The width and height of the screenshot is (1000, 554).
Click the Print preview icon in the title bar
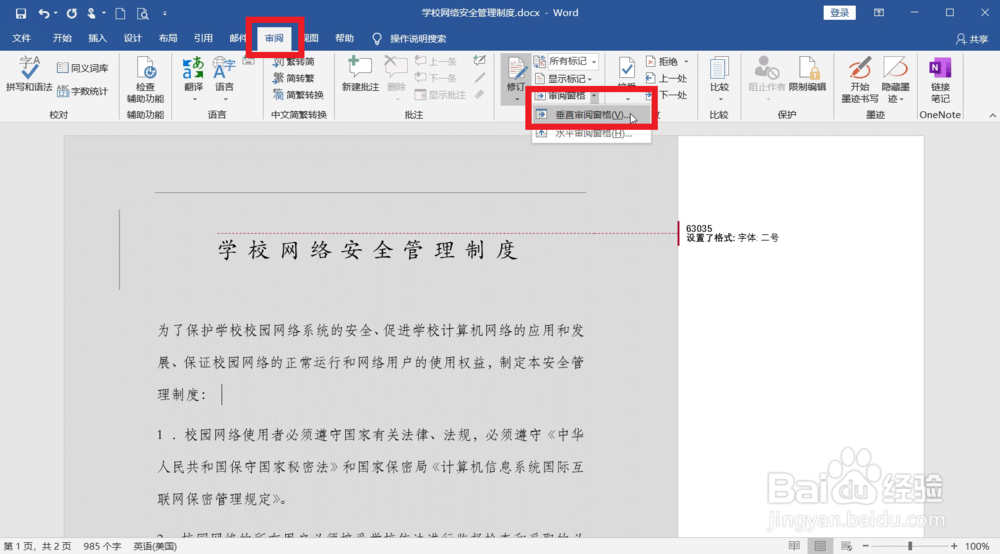coord(143,13)
